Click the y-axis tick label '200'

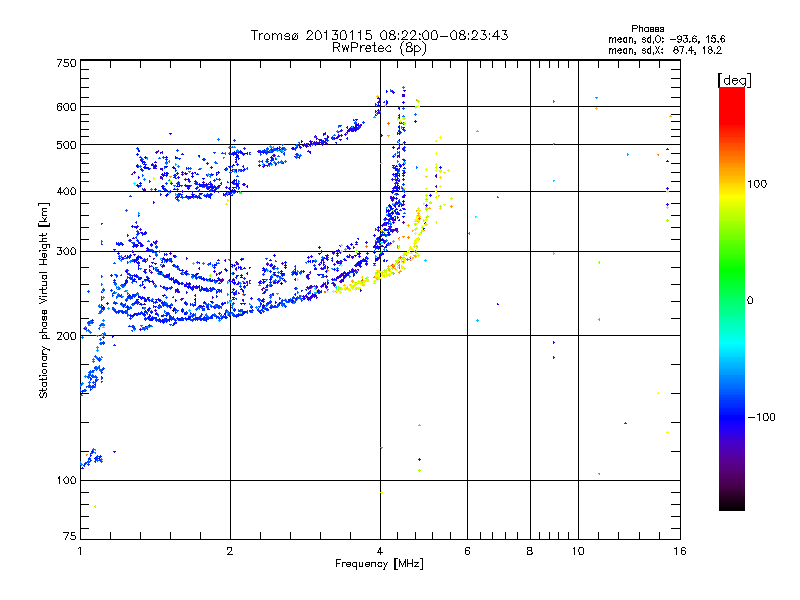coord(66,336)
